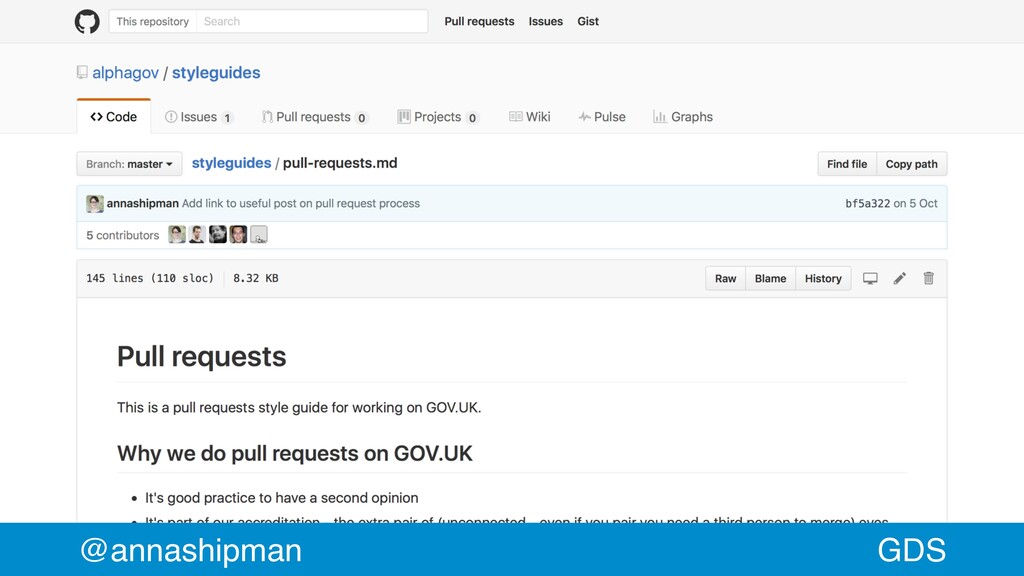Click the Why we do pull requests heading
This screenshot has width=1024, height=576.
click(295, 453)
